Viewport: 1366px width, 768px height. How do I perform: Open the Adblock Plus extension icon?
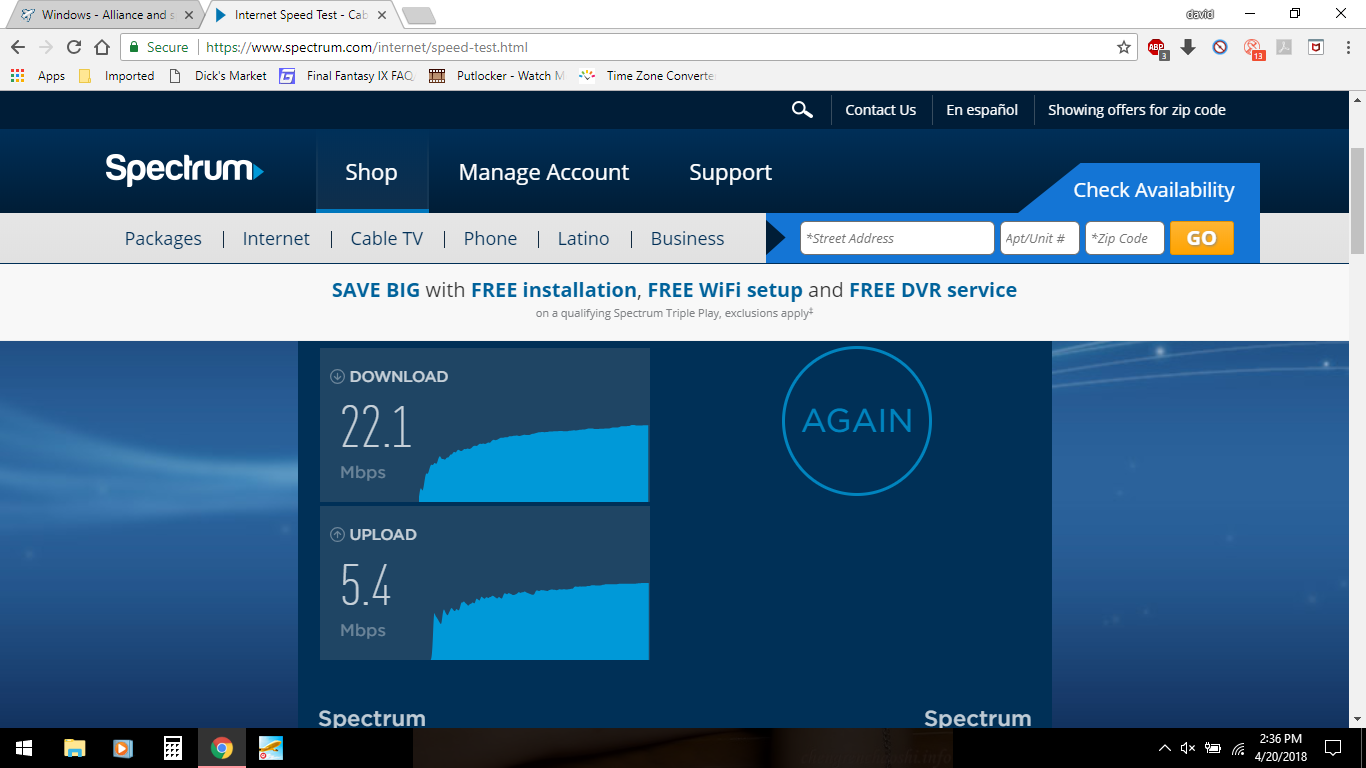[1157, 47]
